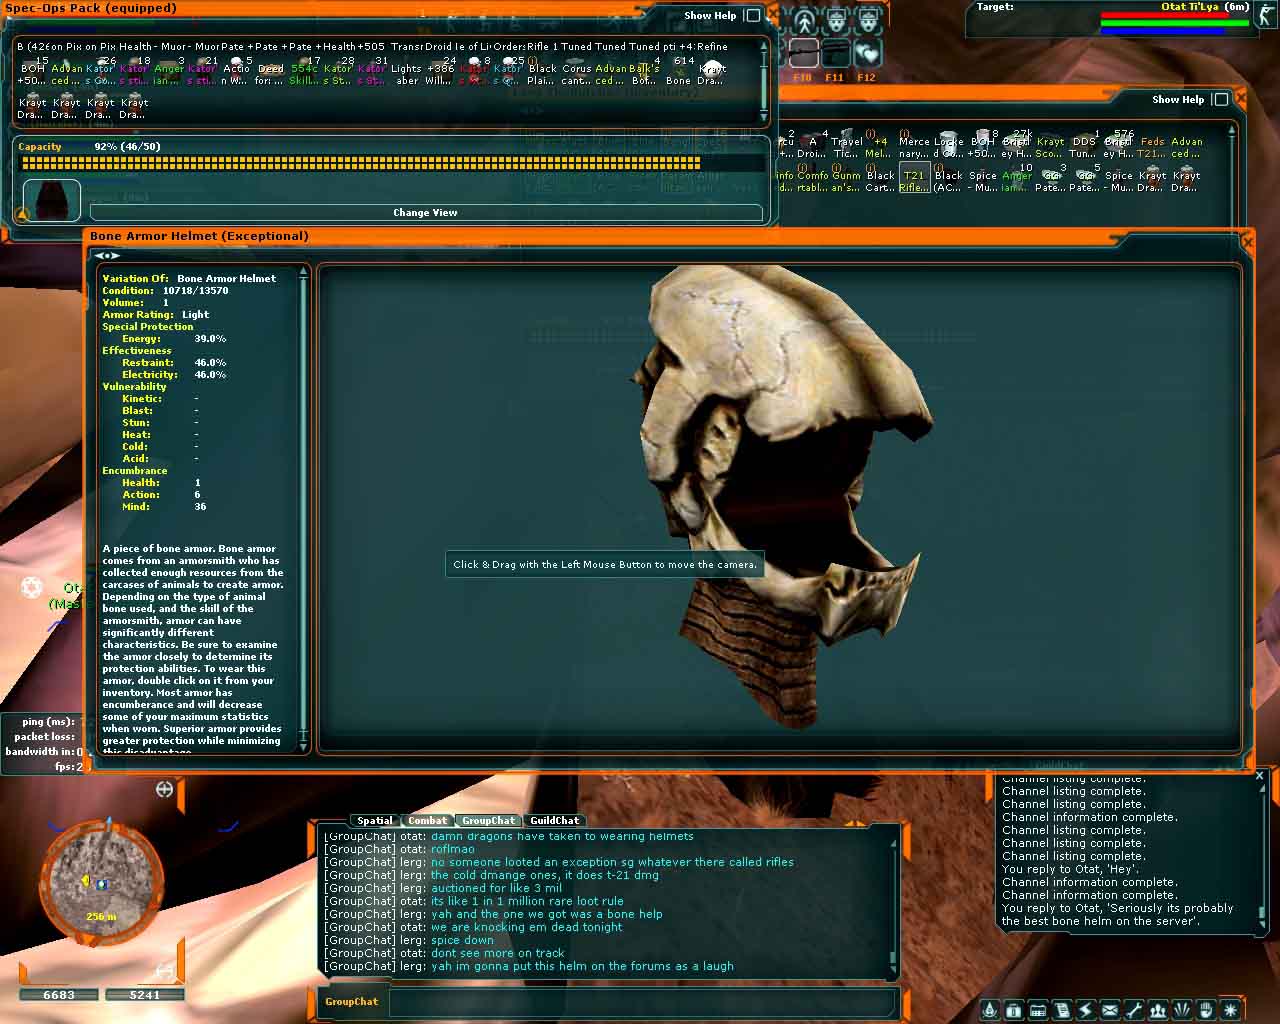Select the Krayt Sco item in inventory
The width and height of the screenshot is (1280, 1024).
click(x=1050, y=142)
